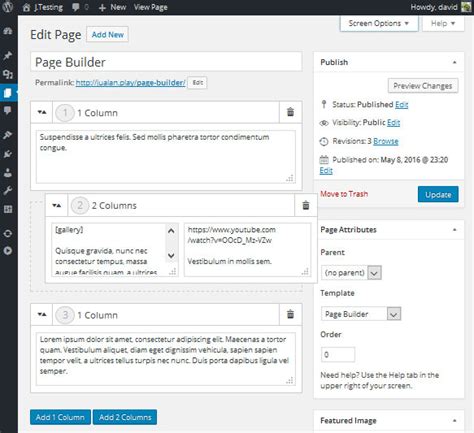Open the Settings sidebar icon
The width and height of the screenshot is (474, 433).
pos(8,209)
